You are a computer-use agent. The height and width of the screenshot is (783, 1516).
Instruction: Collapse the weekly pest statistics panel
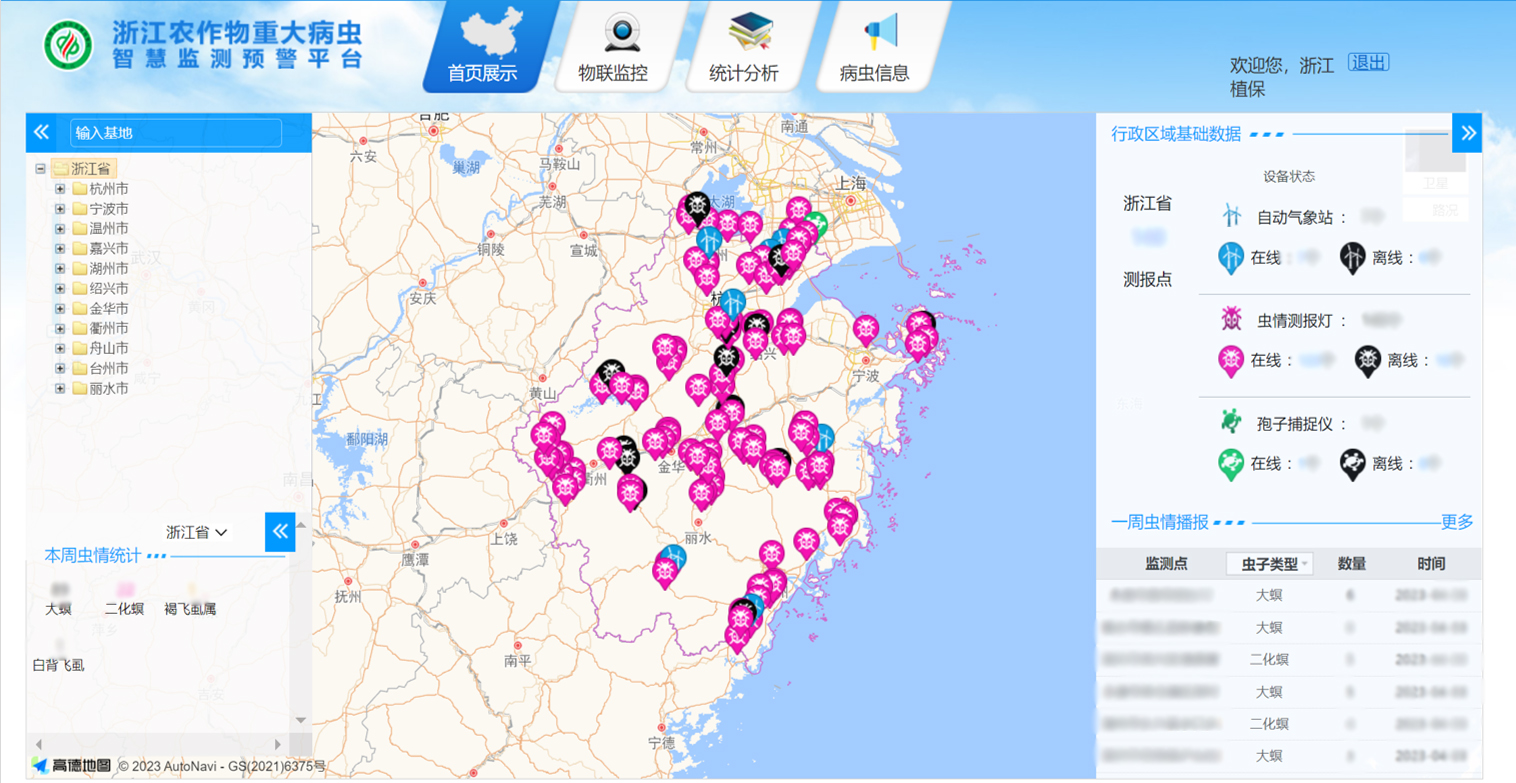pos(280,531)
